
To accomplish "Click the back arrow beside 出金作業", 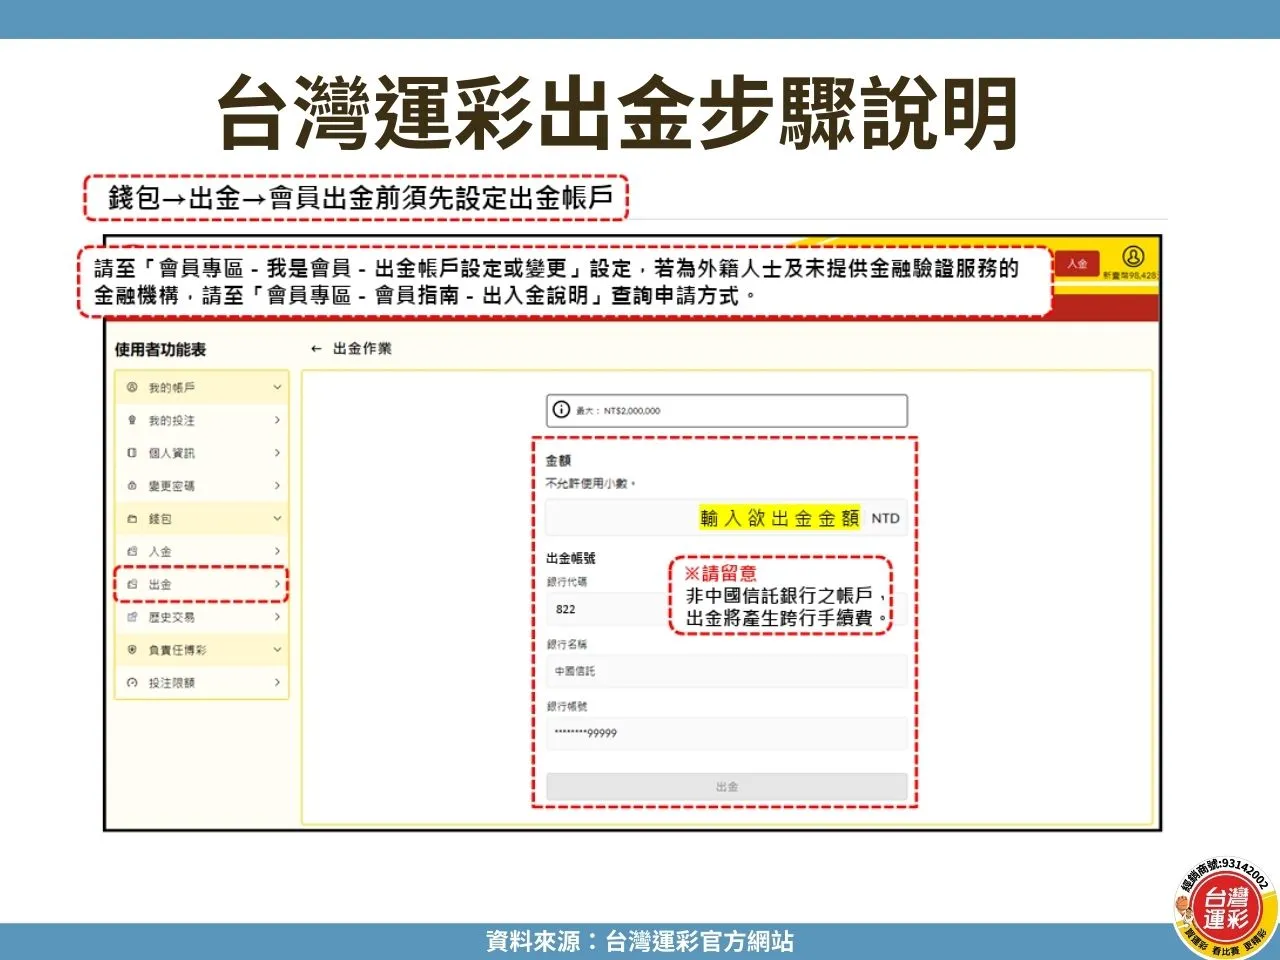I will coord(316,349).
